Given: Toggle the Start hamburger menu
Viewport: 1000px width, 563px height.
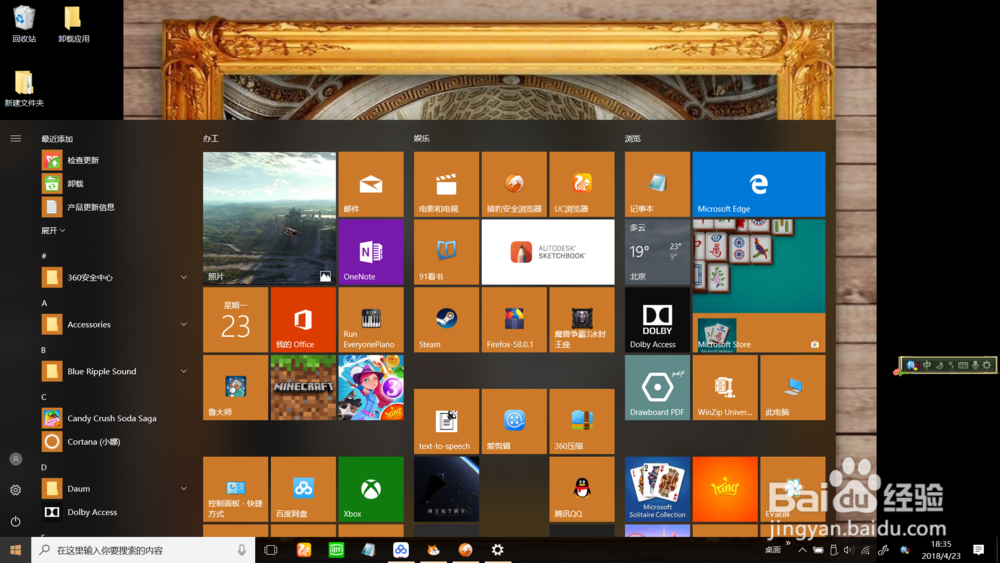Looking at the screenshot, I should [15, 138].
